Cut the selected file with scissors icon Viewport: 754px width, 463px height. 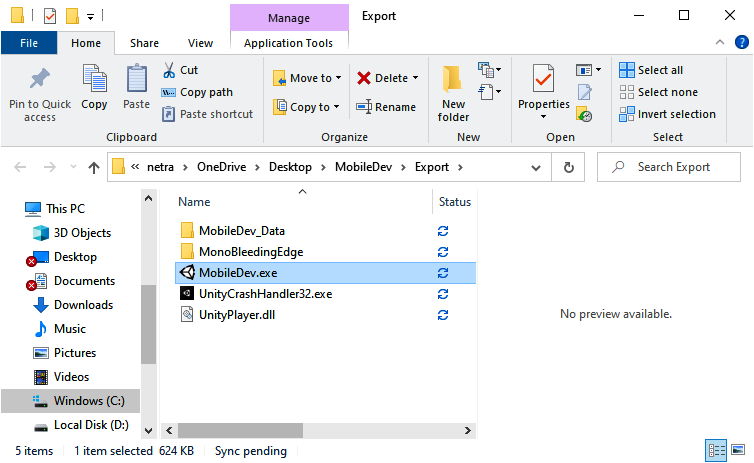[169, 70]
